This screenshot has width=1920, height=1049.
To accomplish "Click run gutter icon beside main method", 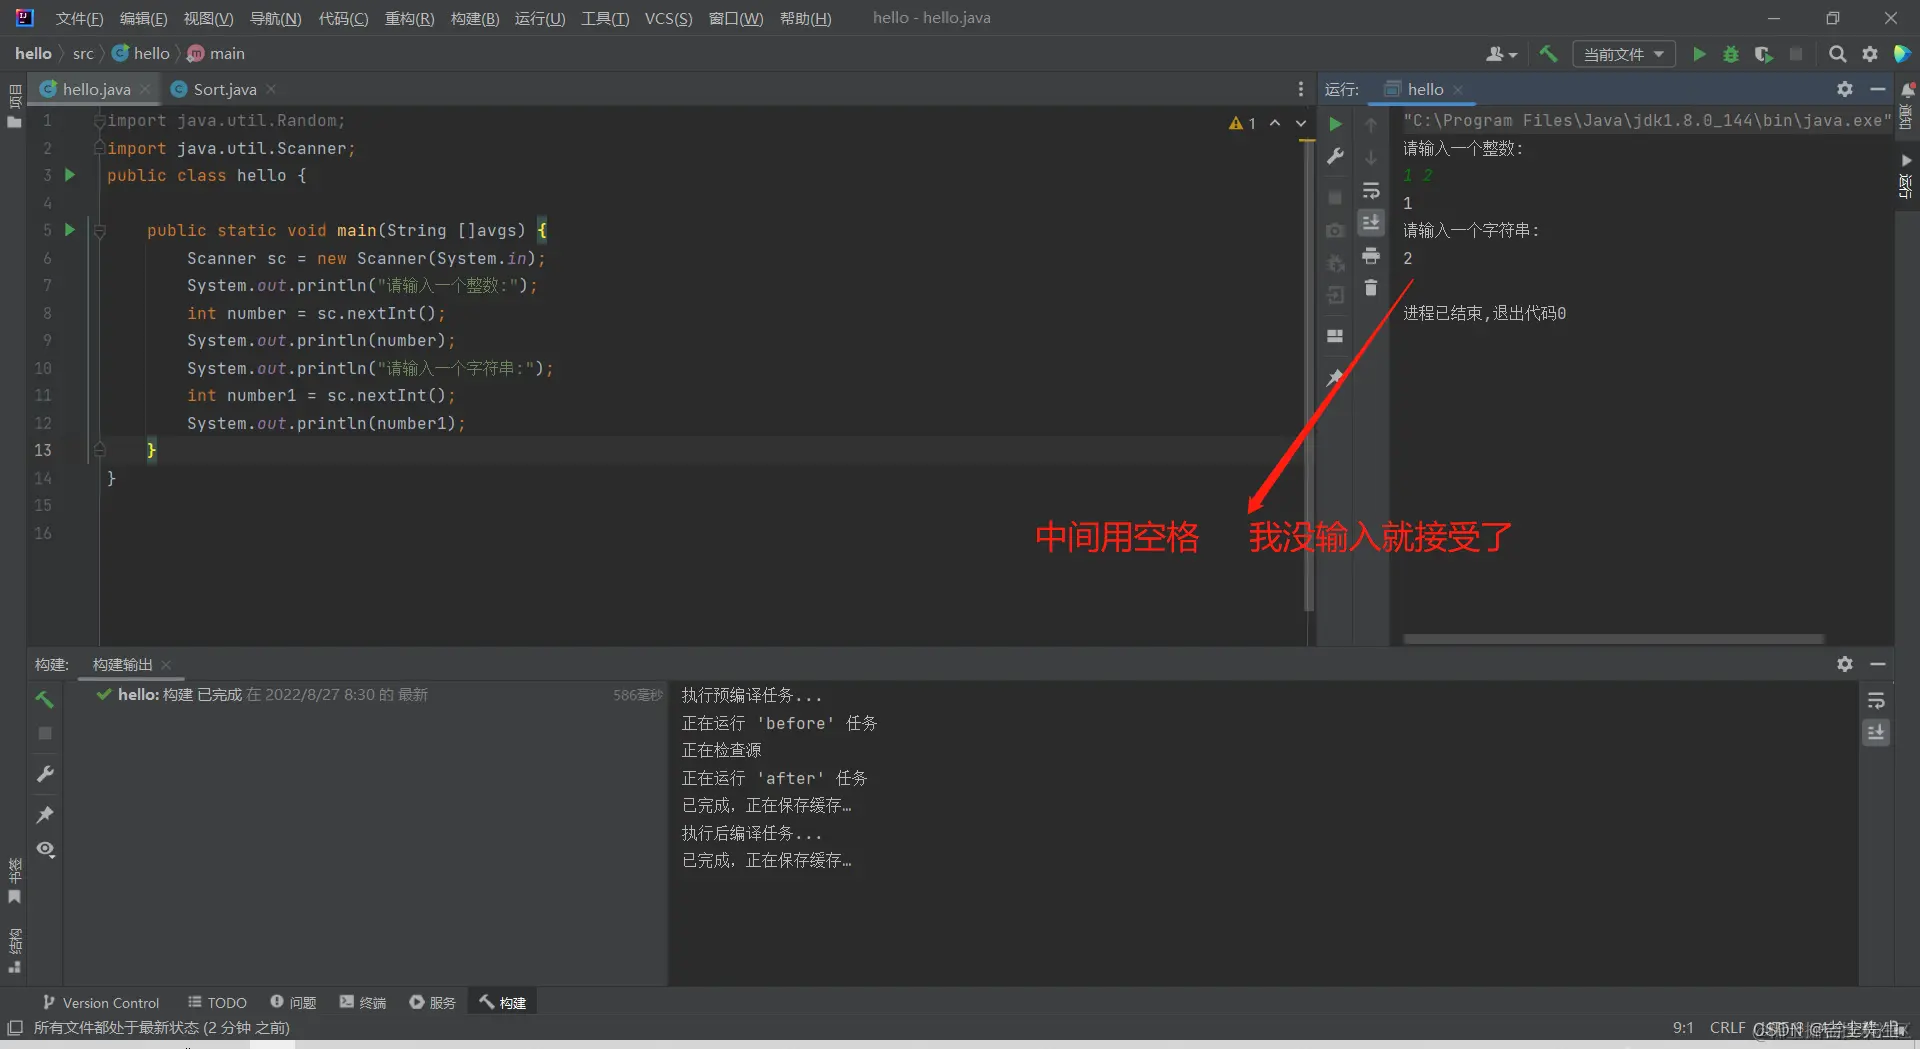I will [70, 230].
